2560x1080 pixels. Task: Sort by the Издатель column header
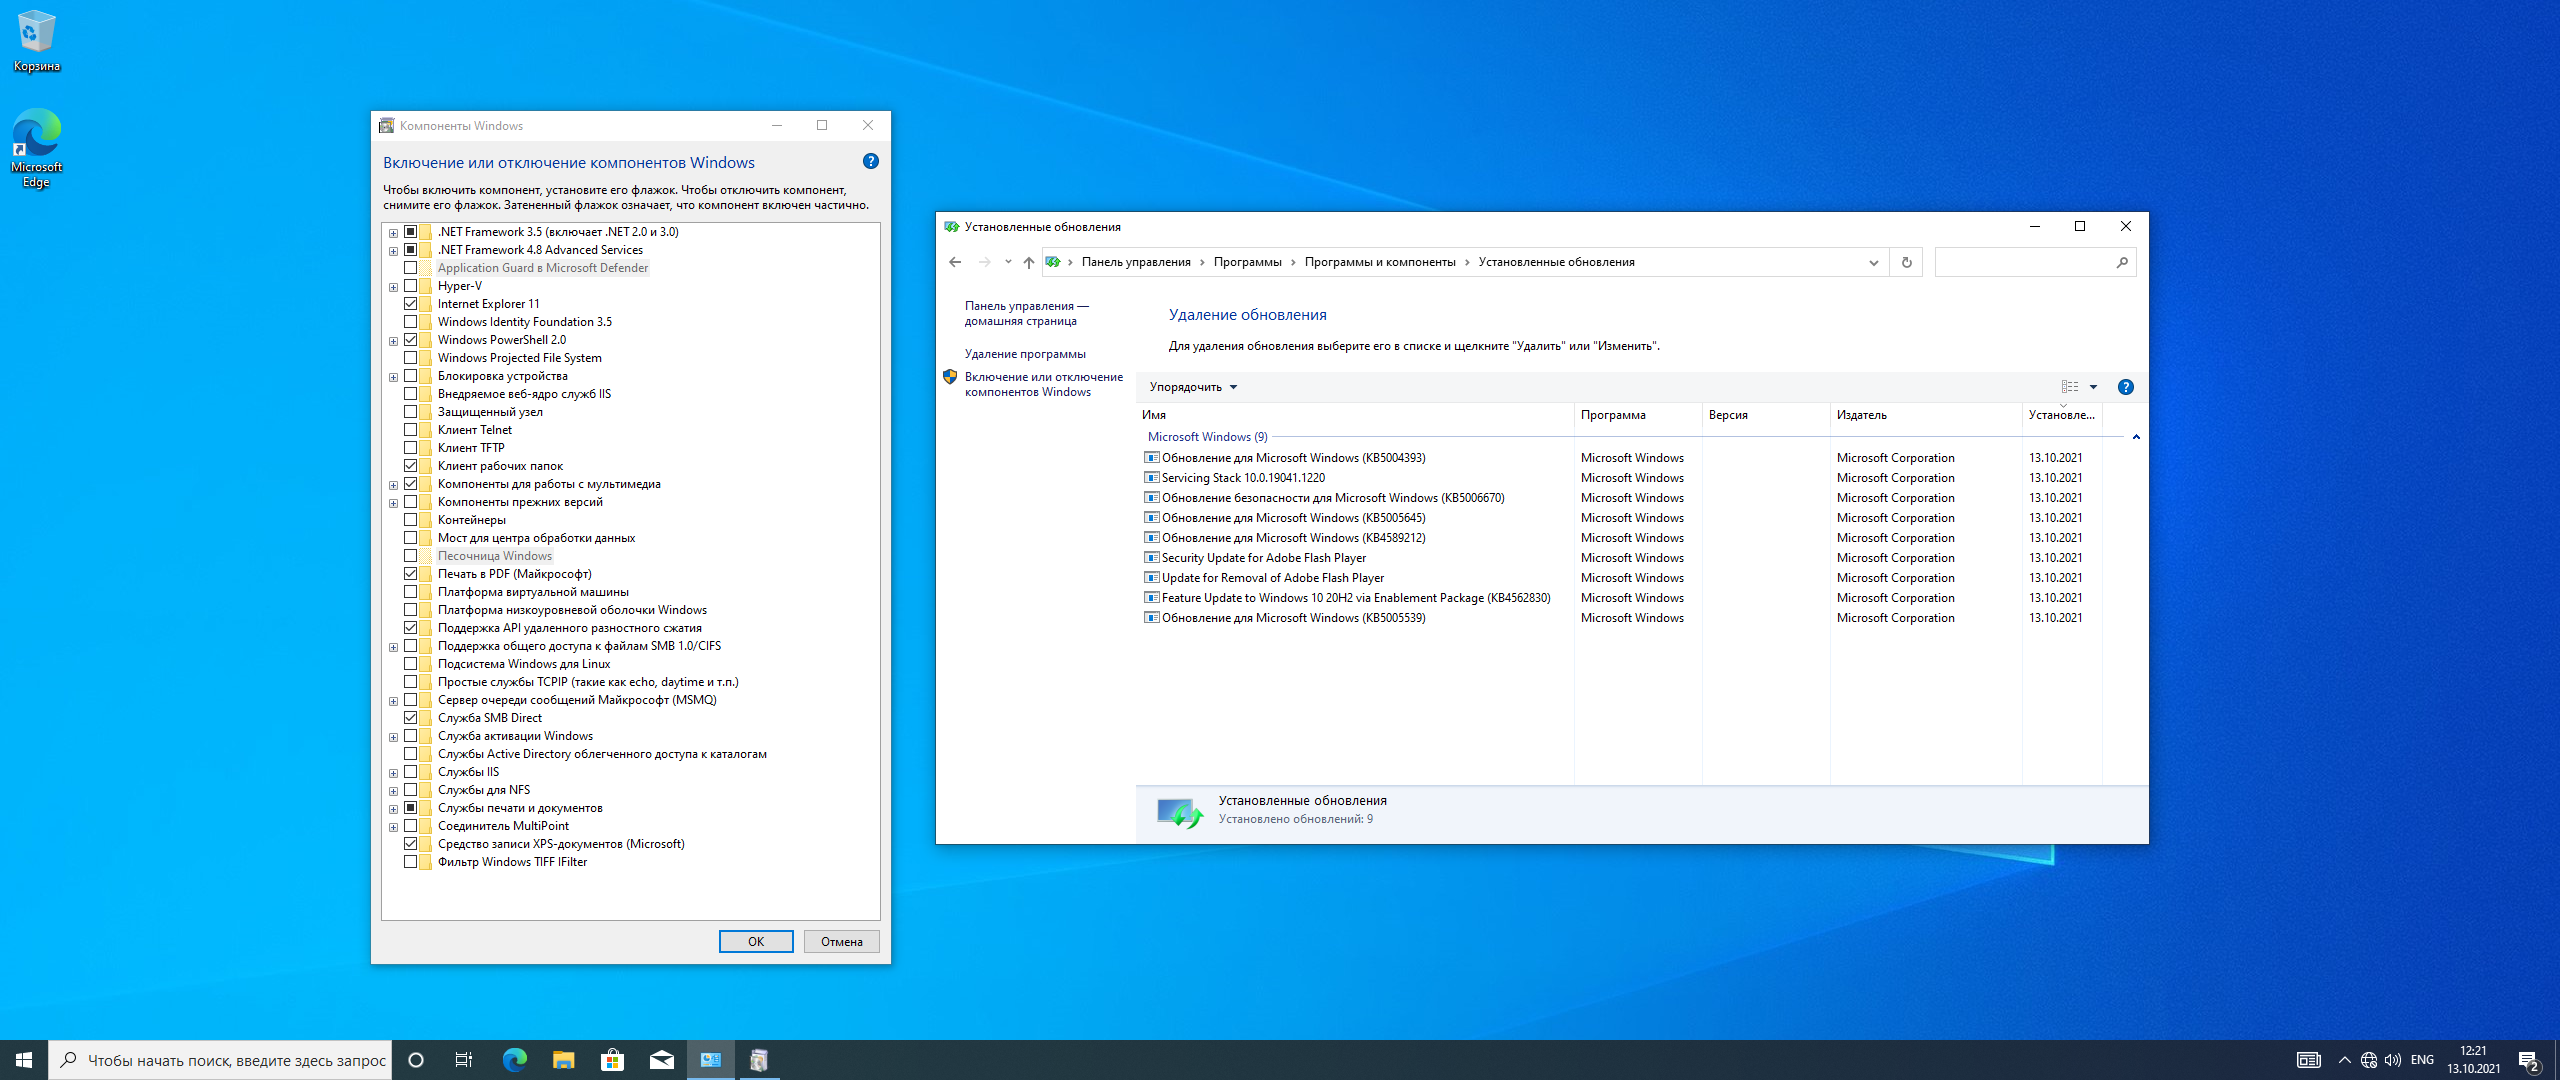point(1925,415)
